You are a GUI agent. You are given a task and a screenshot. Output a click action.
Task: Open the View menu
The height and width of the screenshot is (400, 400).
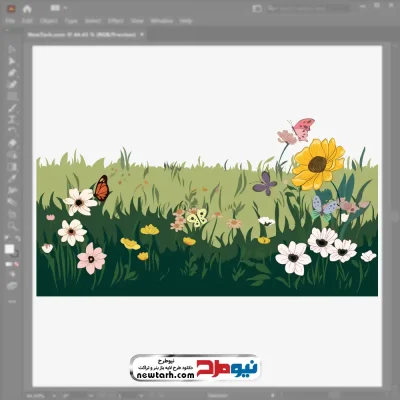pyautogui.click(x=137, y=21)
